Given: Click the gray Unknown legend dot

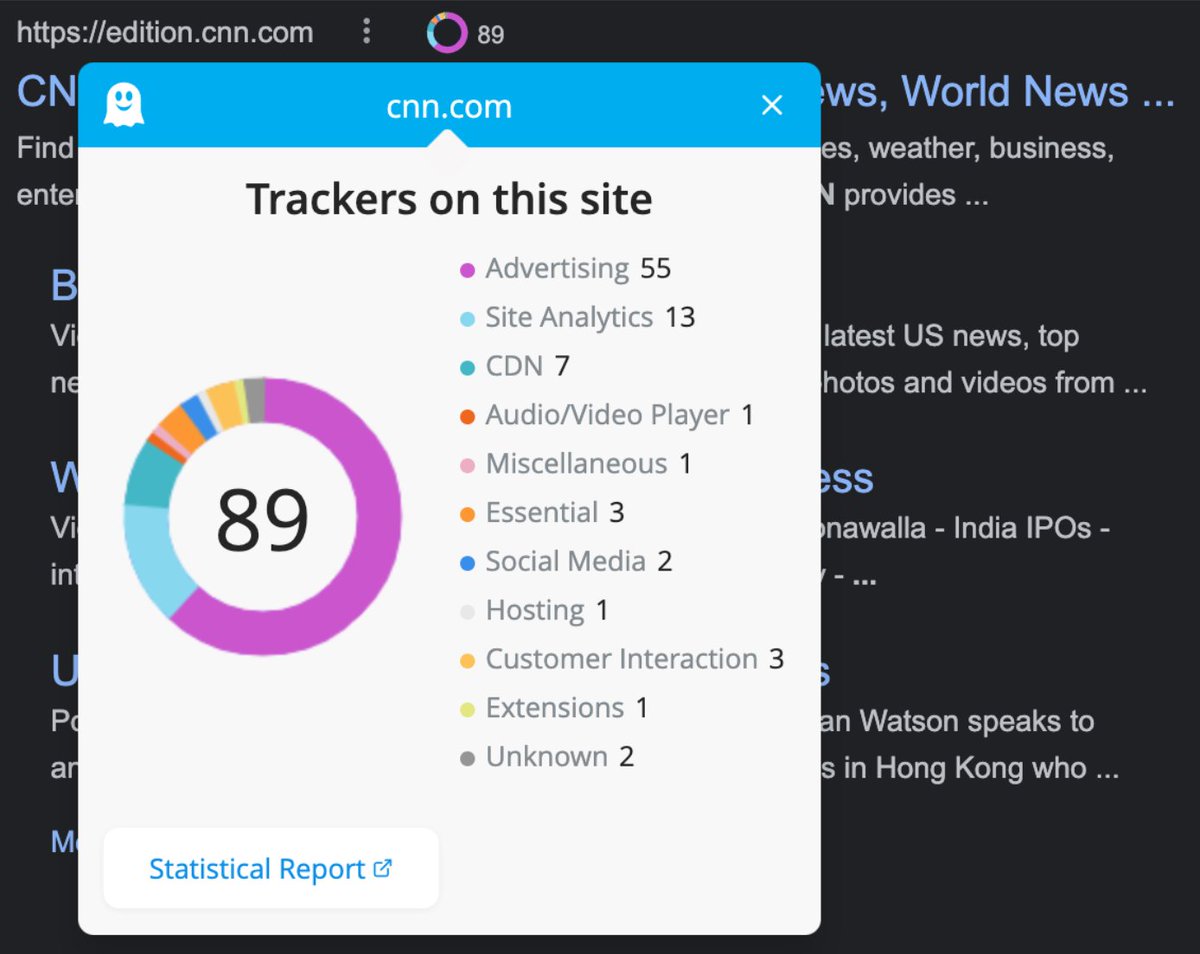Looking at the screenshot, I should [x=467, y=759].
